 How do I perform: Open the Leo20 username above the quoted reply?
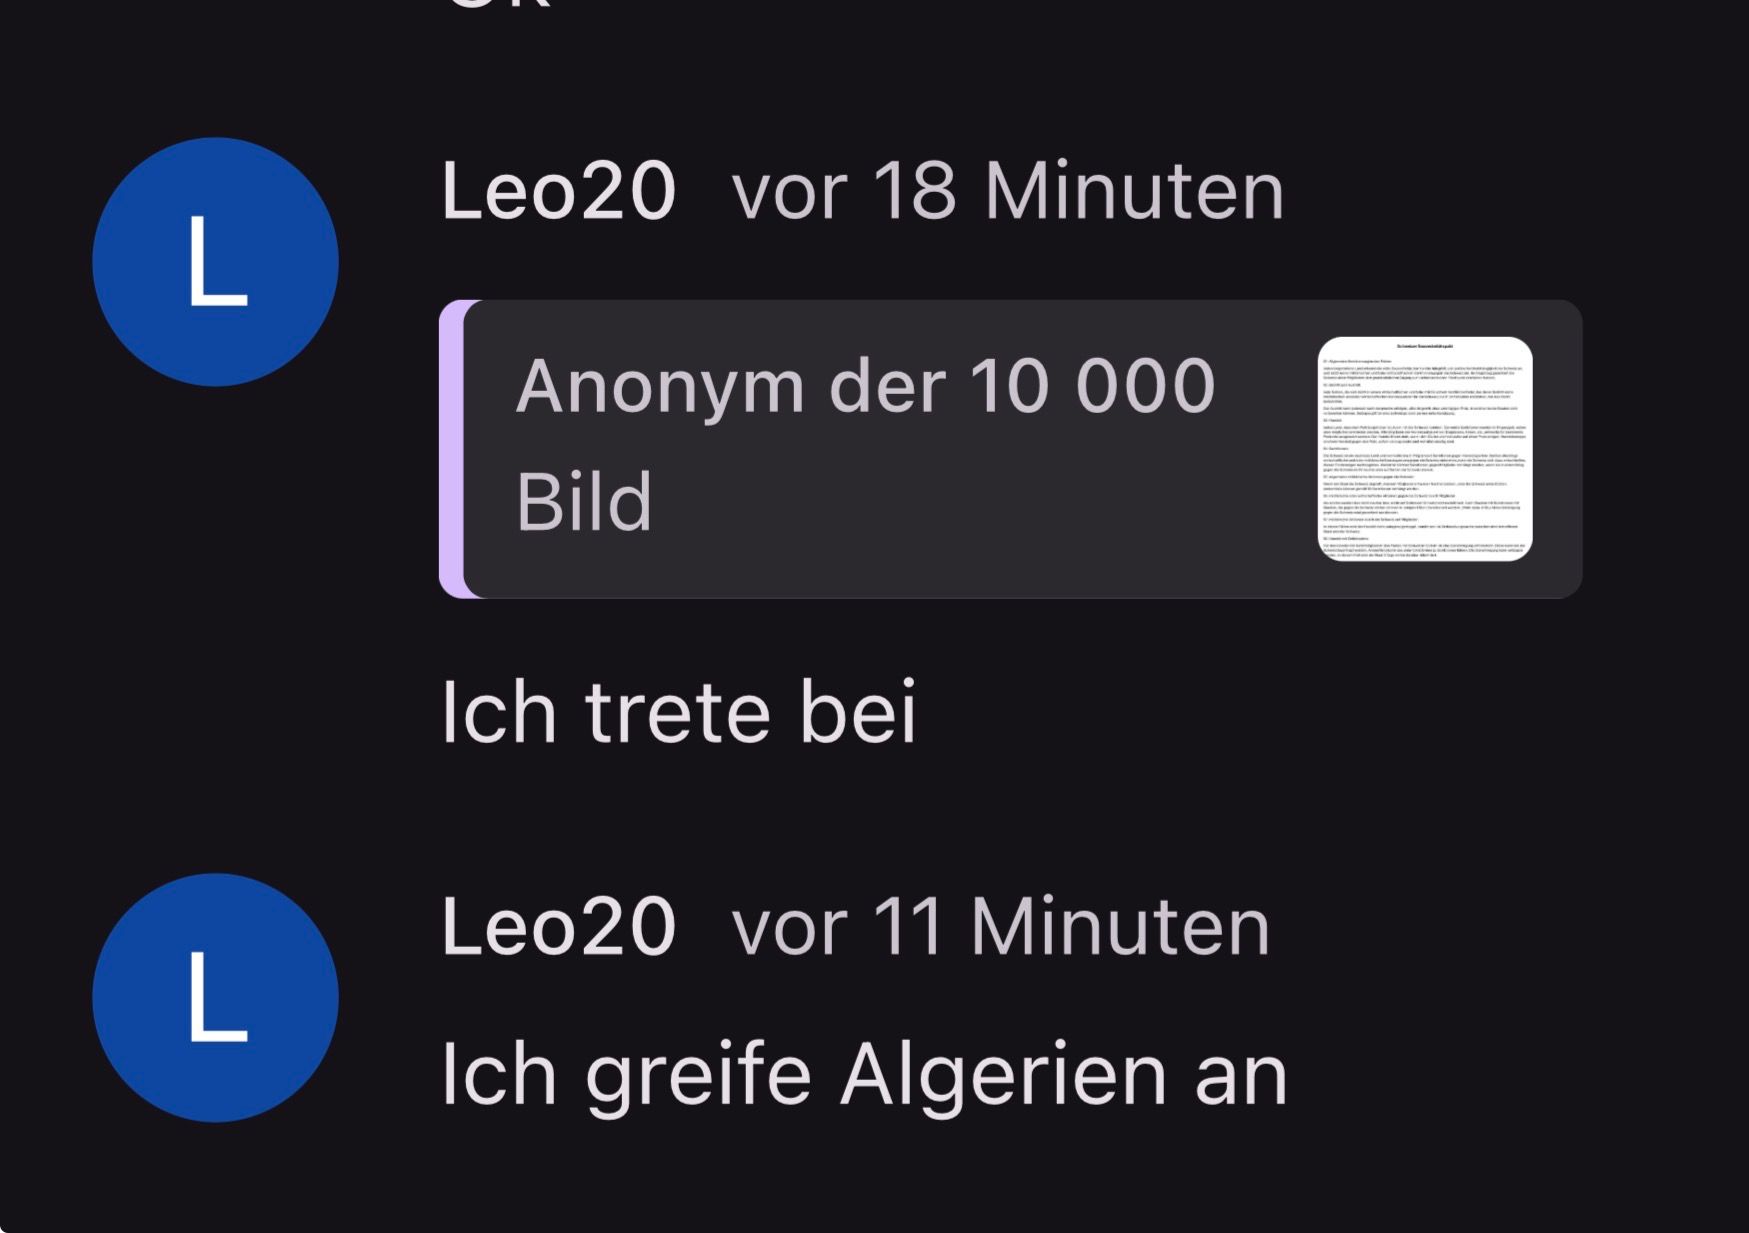pos(559,190)
